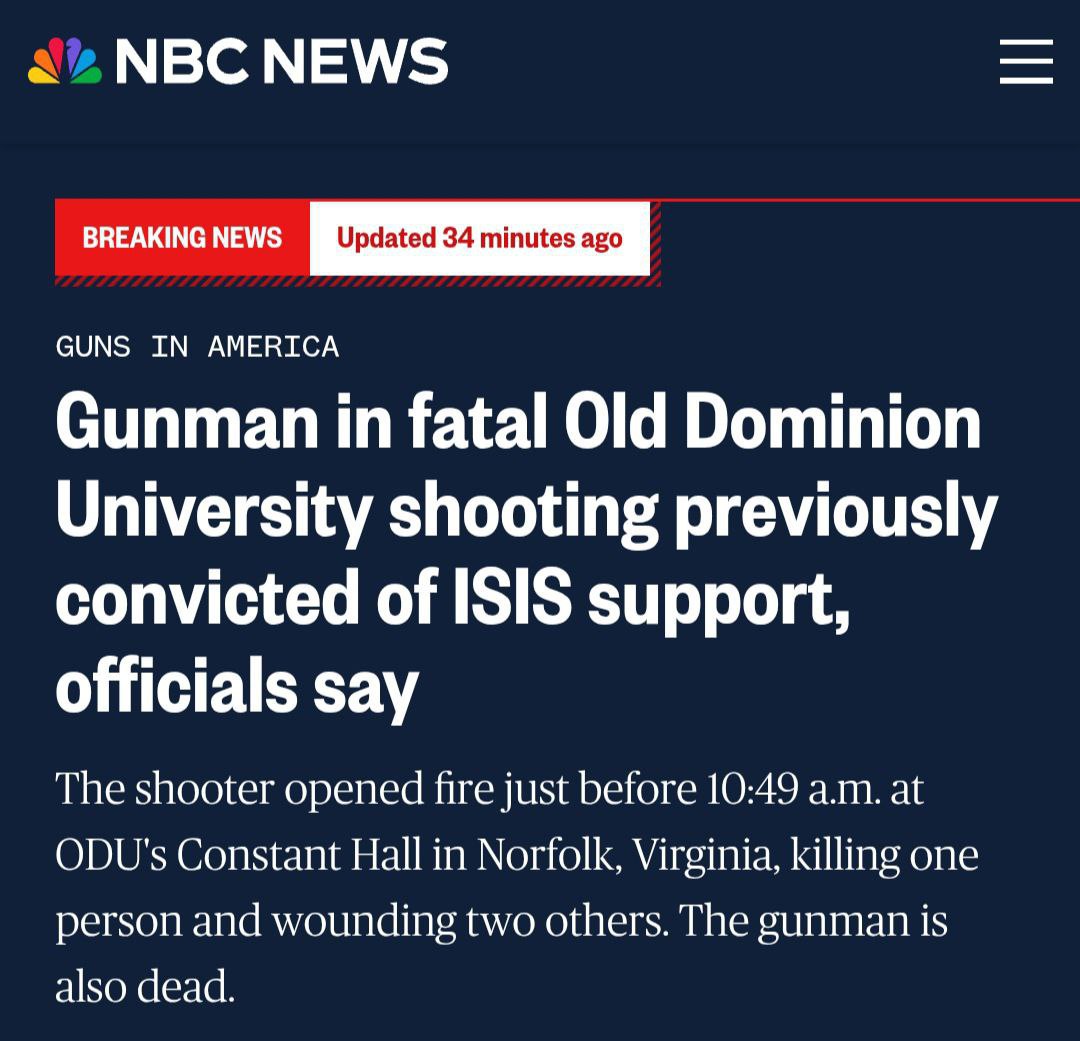This screenshot has height=1041, width=1080.
Task: Click "Norfolk, Virginia" in the summary
Action: (x=627, y=855)
